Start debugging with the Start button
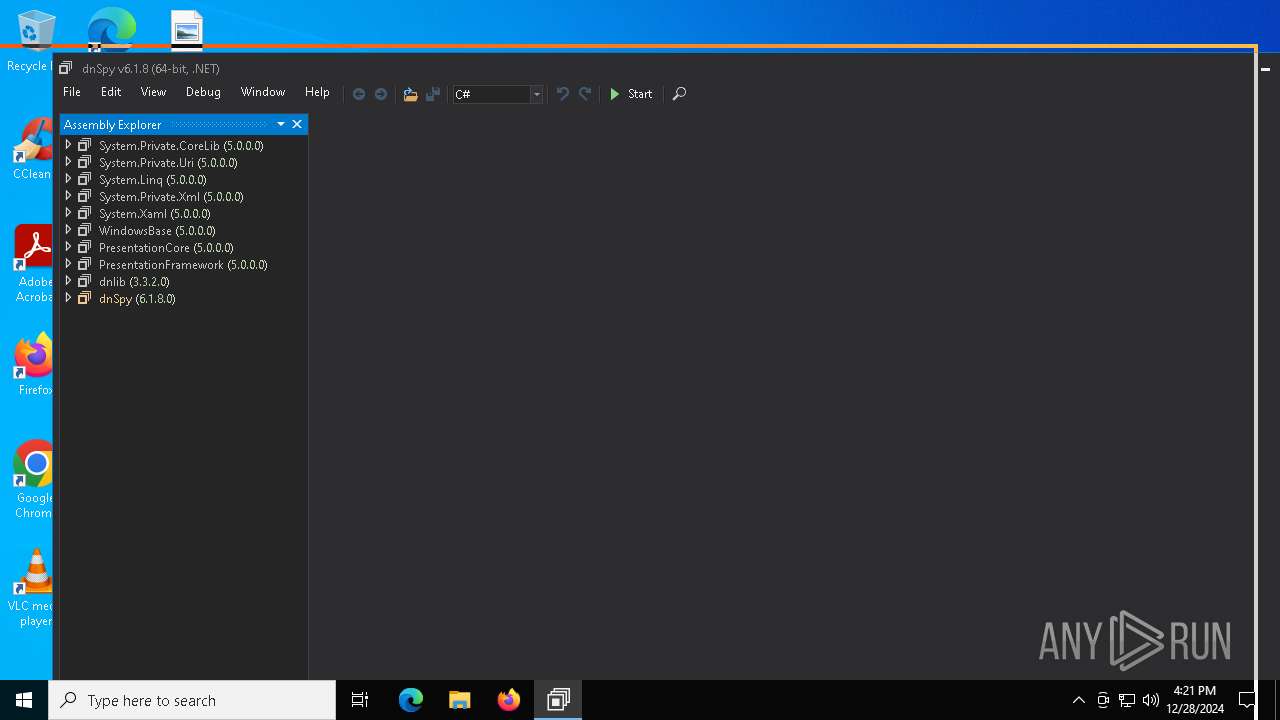 pos(631,94)
